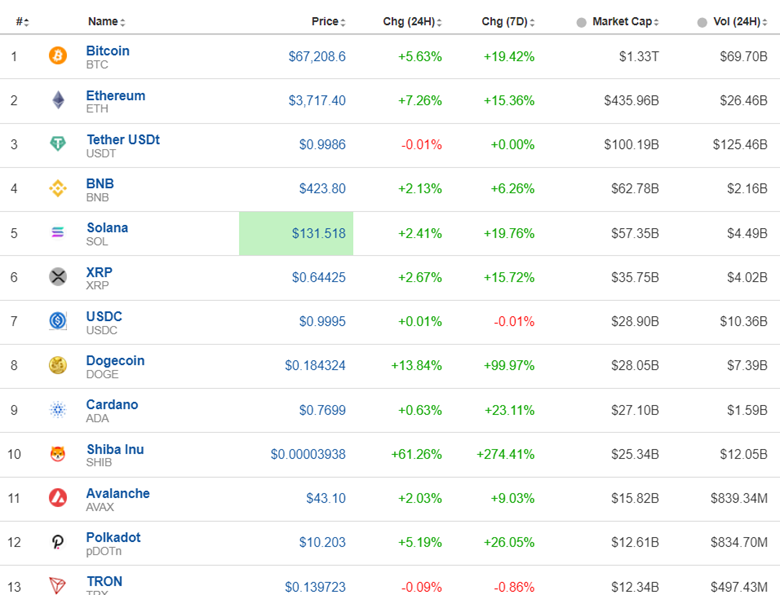Image resolution: width=780 pixels, height=595 pixels.
Task: Click Ethereum price $3,717.40
Action: pos(317,100)
